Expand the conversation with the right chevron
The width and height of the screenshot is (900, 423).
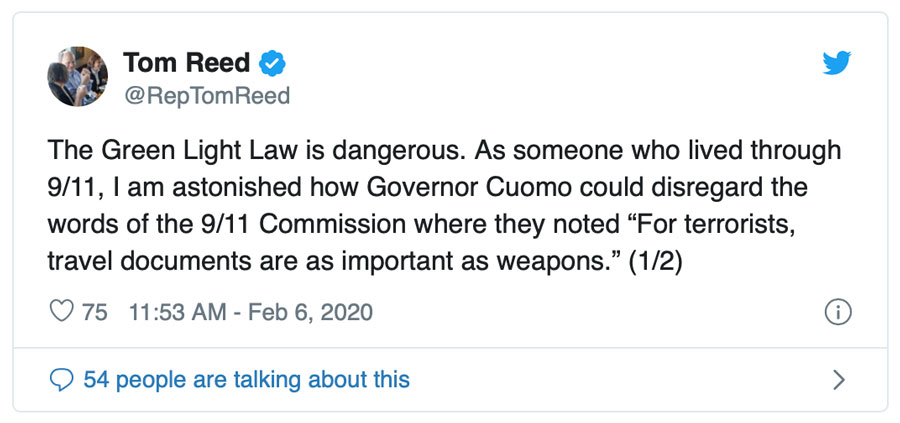click(839, 380)
